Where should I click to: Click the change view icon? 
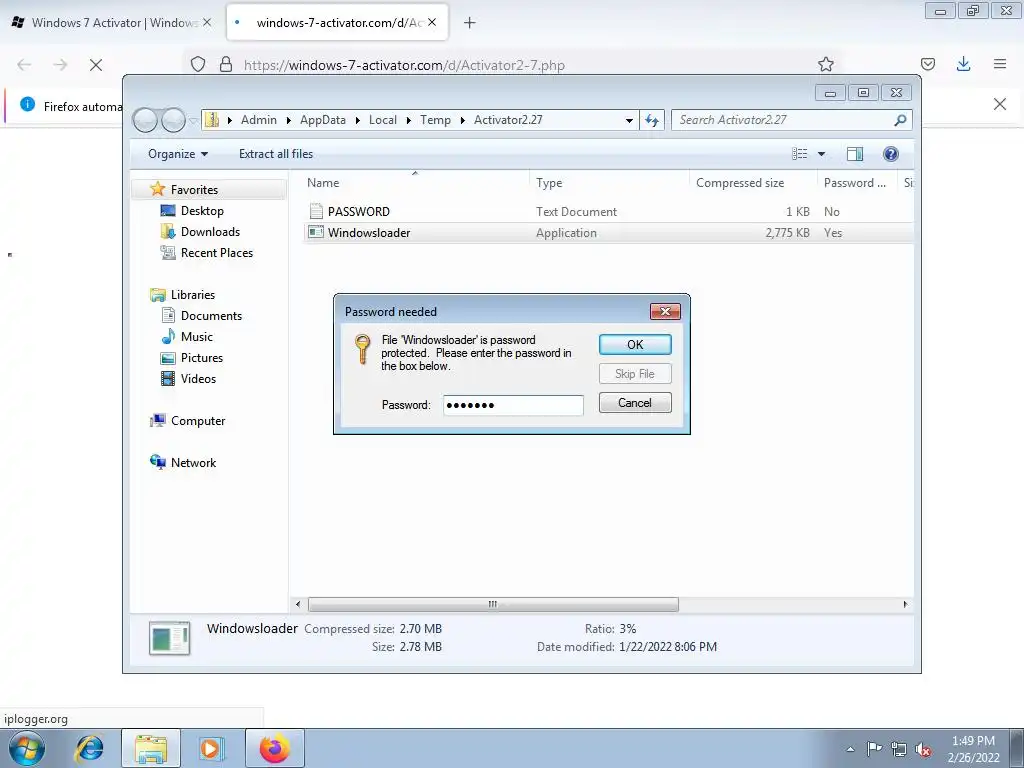[799, 154]
